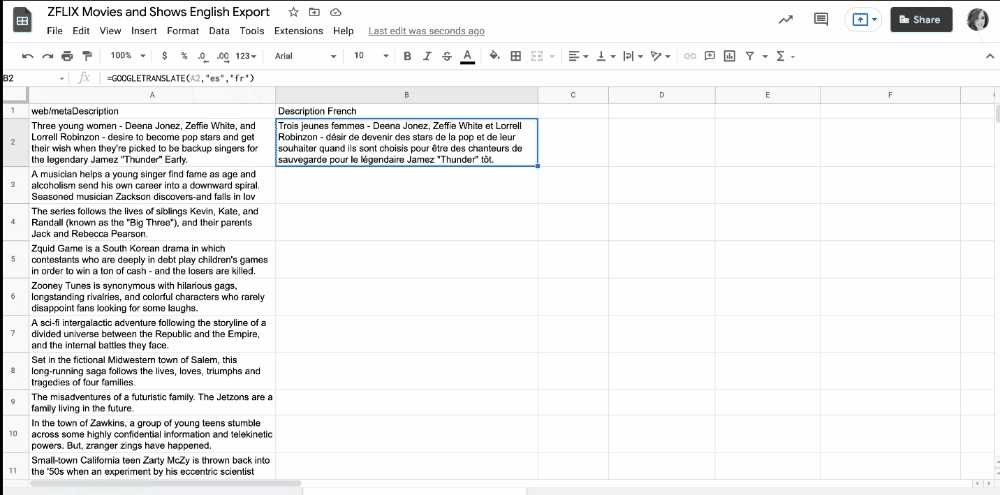1000x495 pixels.
Task: Increase decimal places button
Action: [x=223, y=56]
